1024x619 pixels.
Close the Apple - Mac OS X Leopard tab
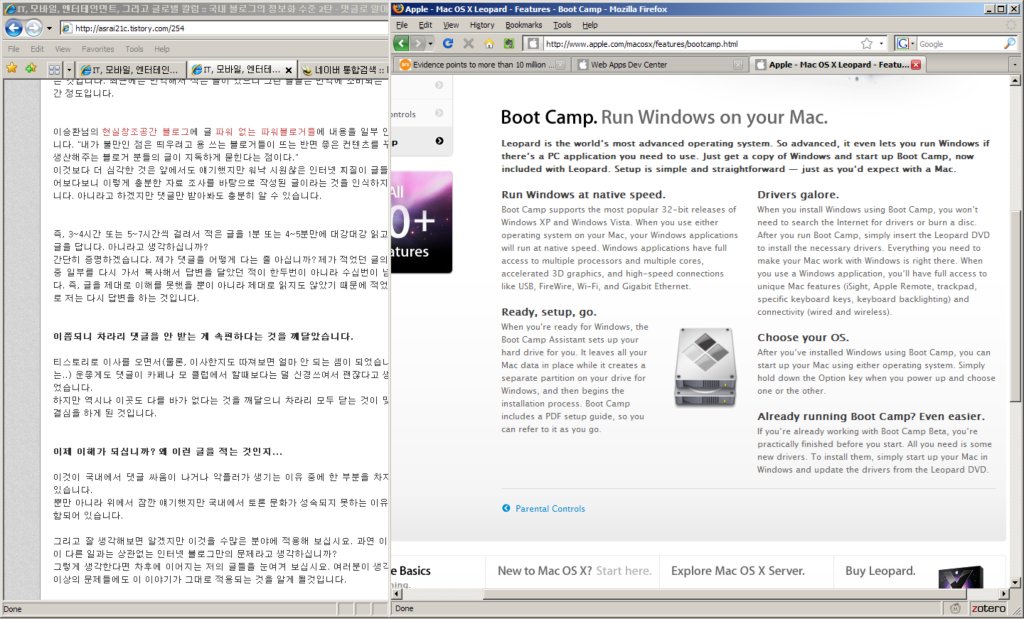(x=916, y=65)
